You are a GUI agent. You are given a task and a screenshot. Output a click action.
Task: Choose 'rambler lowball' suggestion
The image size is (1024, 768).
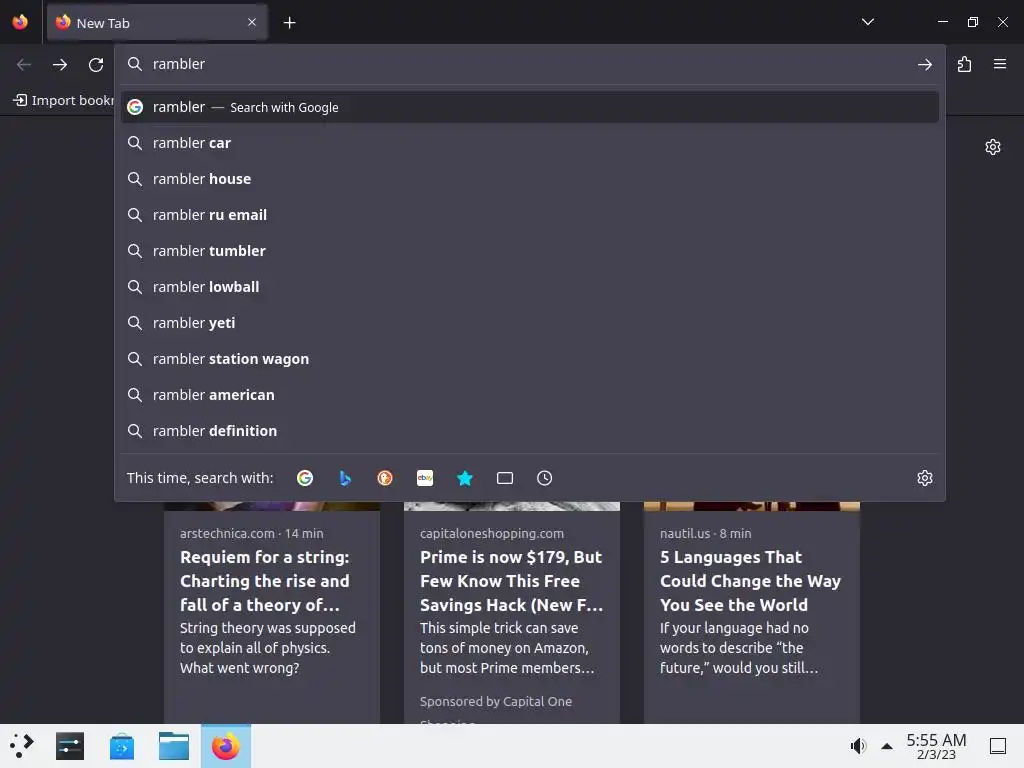point(530,287)
